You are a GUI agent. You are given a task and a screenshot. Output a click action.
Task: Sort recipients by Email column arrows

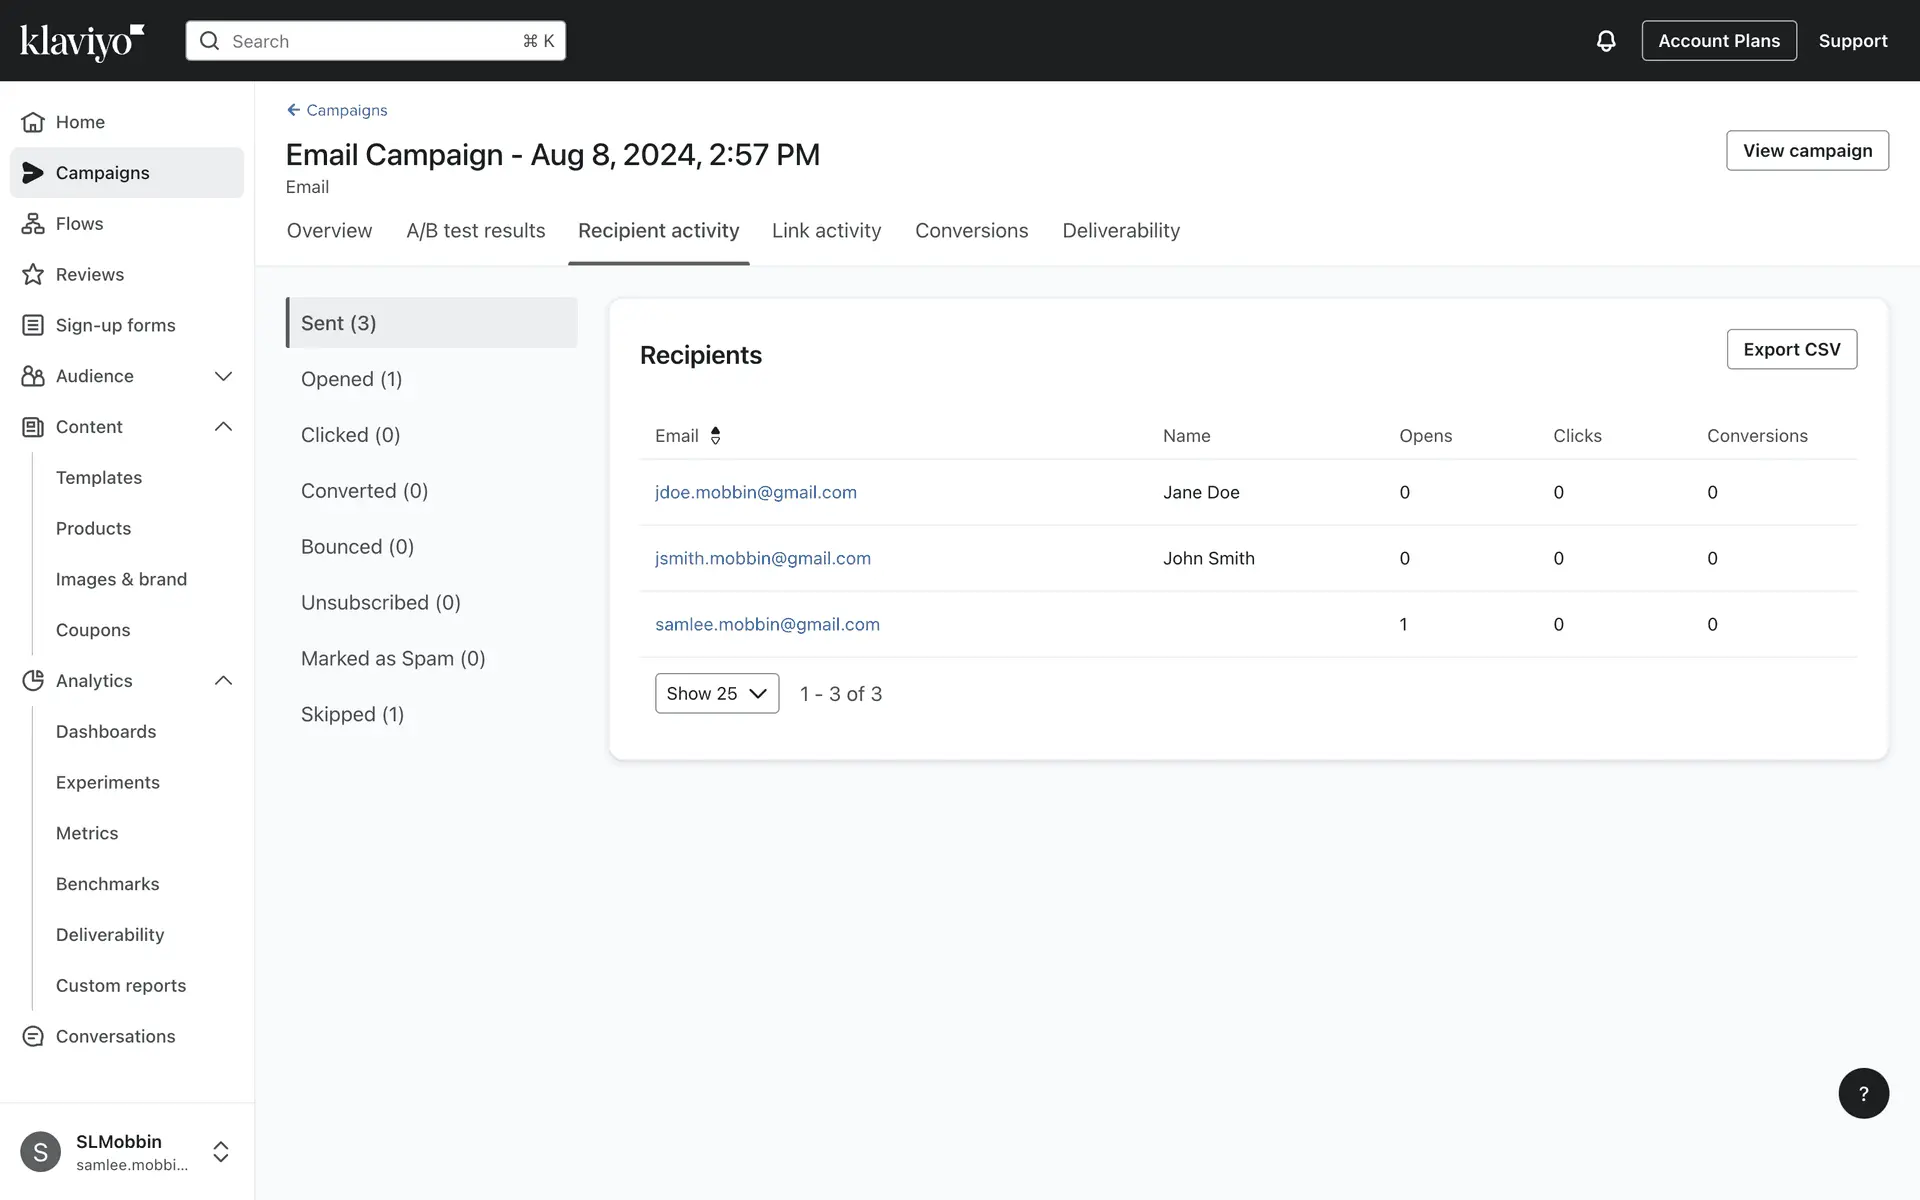(715, 436)
